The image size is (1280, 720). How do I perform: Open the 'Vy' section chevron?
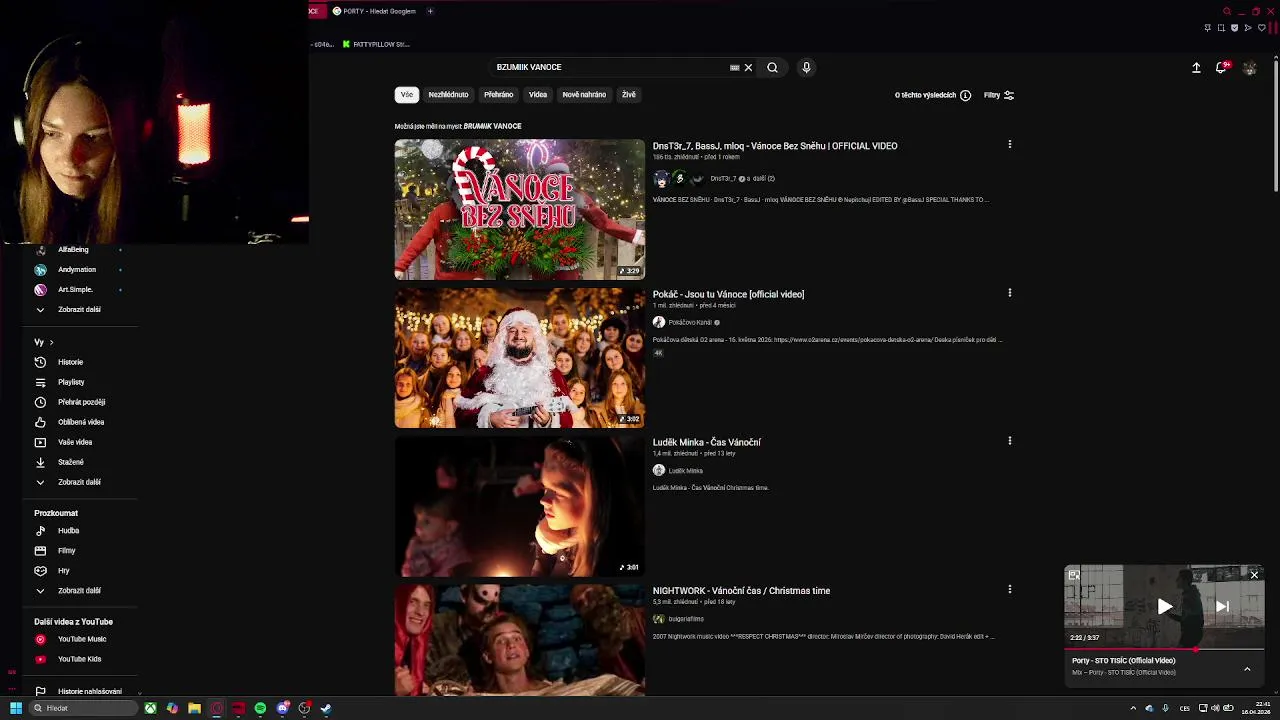tap(51, 342)
